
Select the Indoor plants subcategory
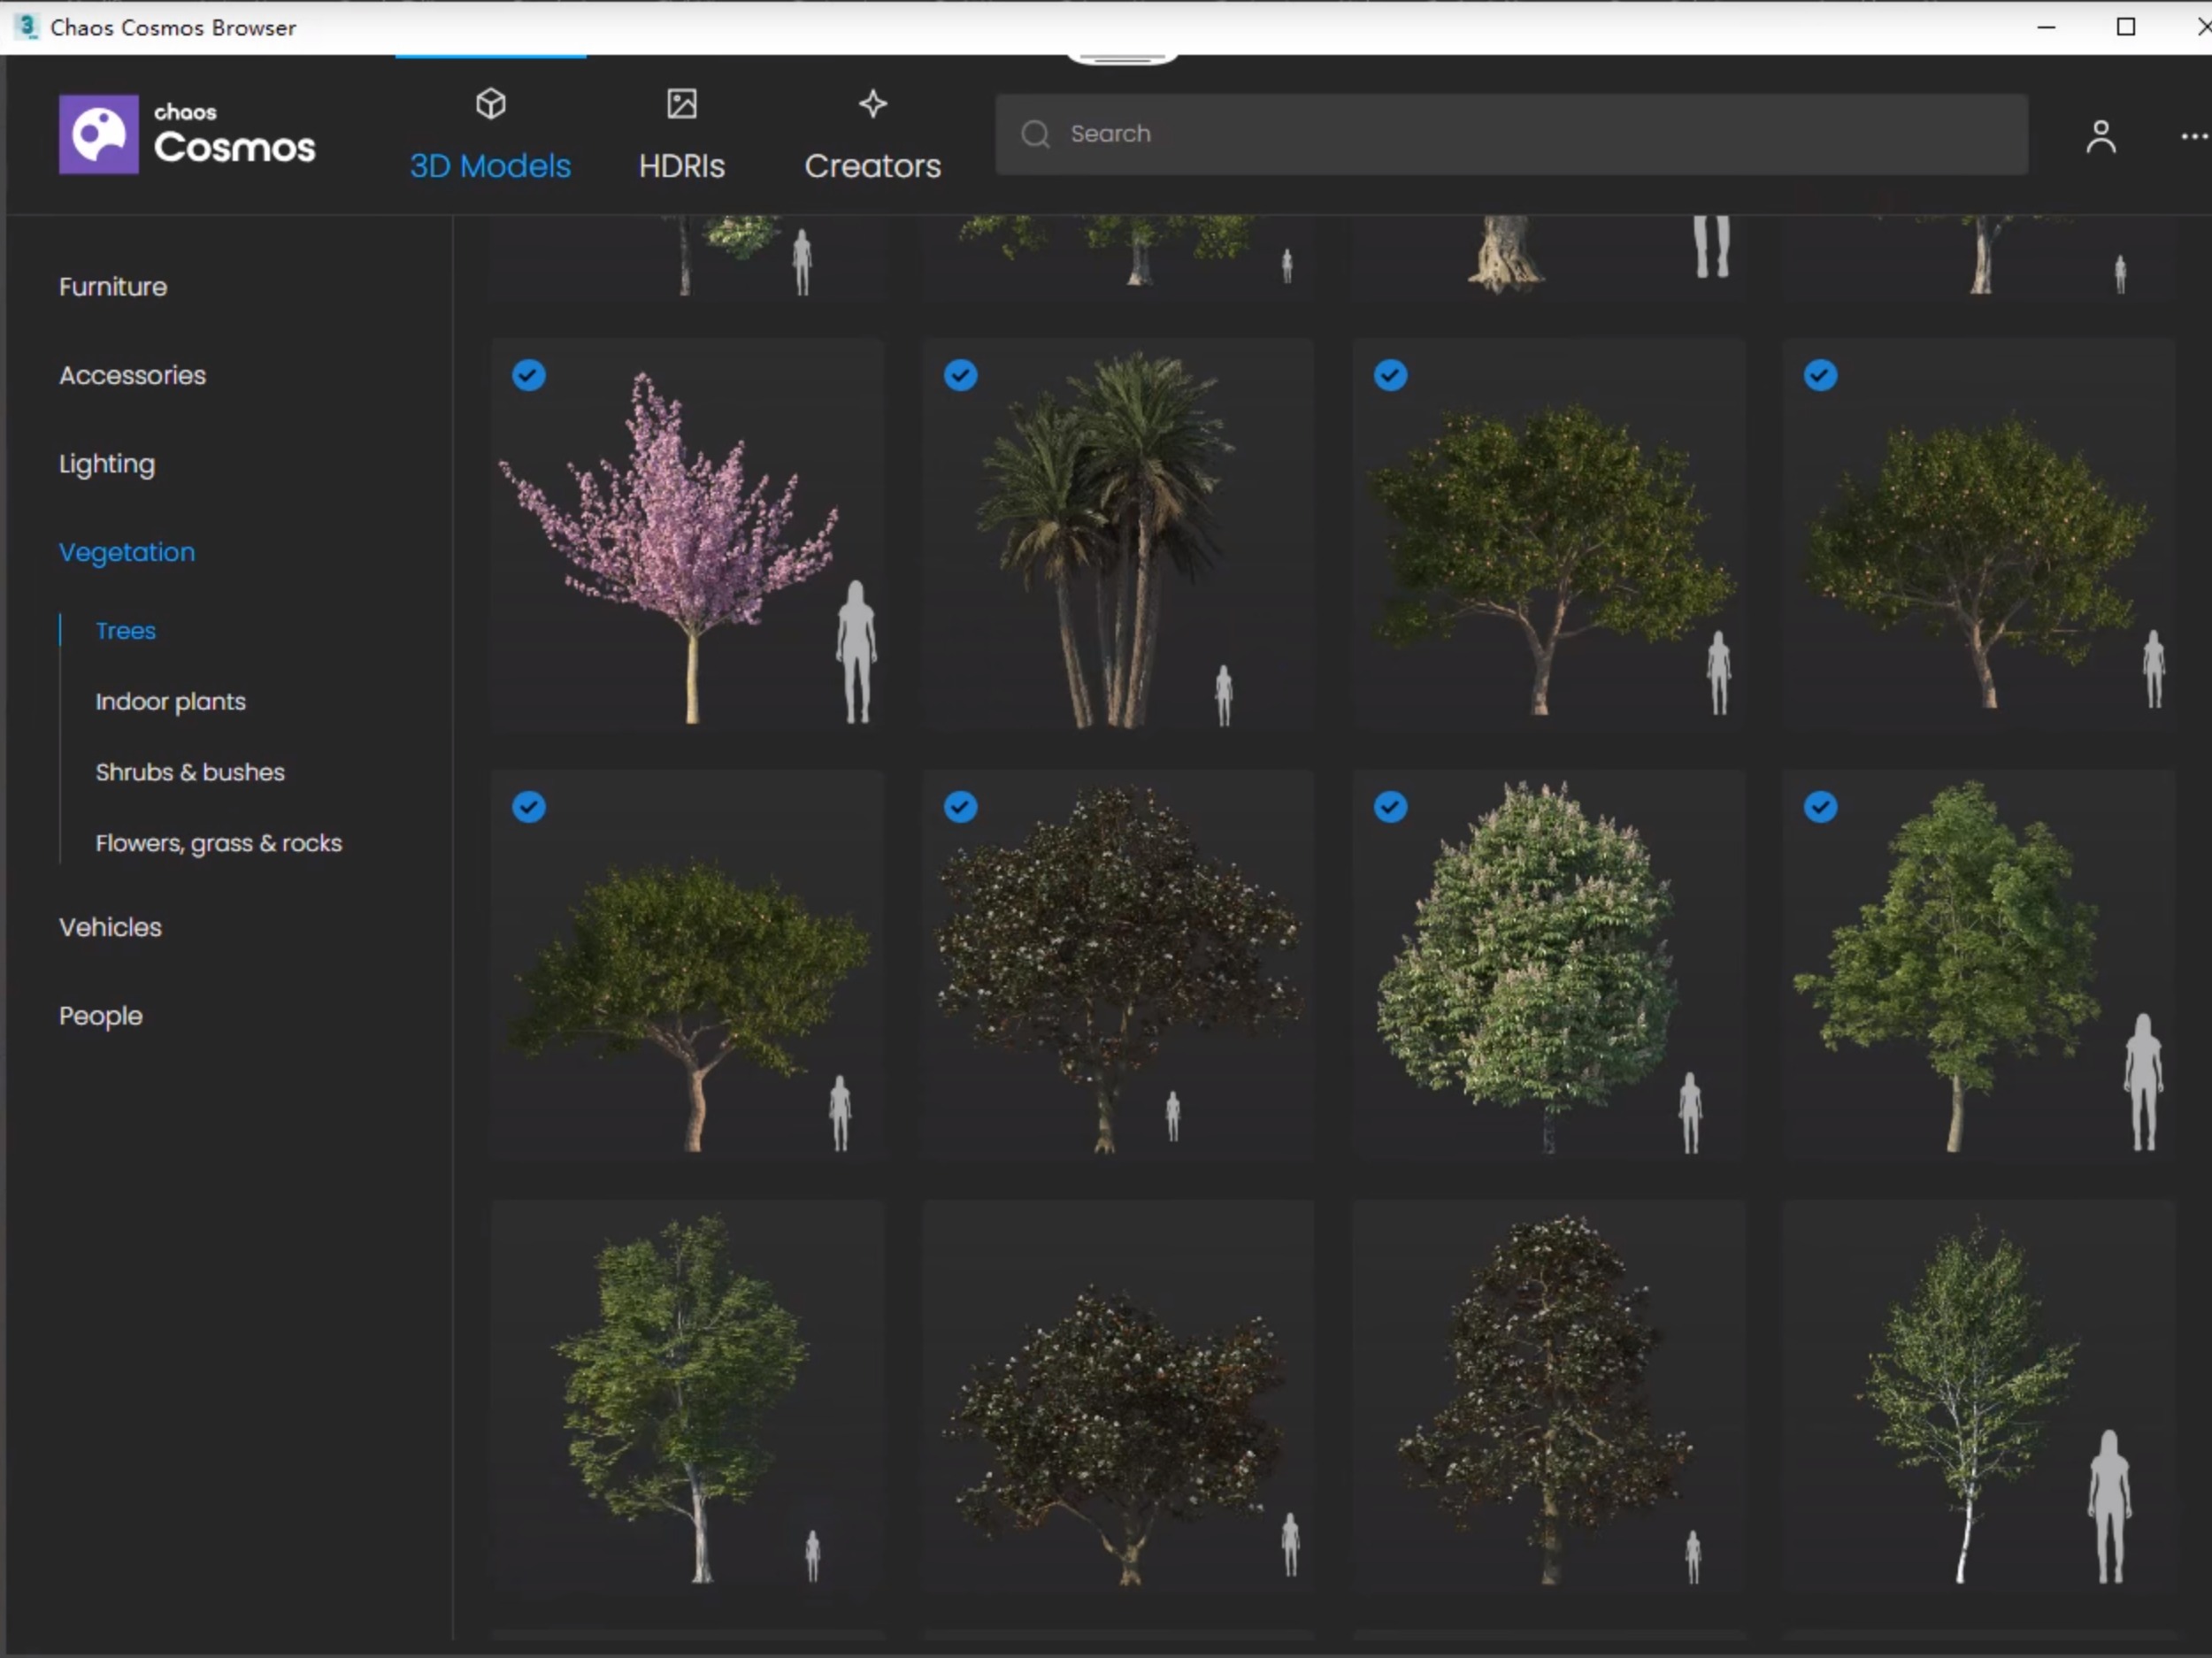(170, 701)
